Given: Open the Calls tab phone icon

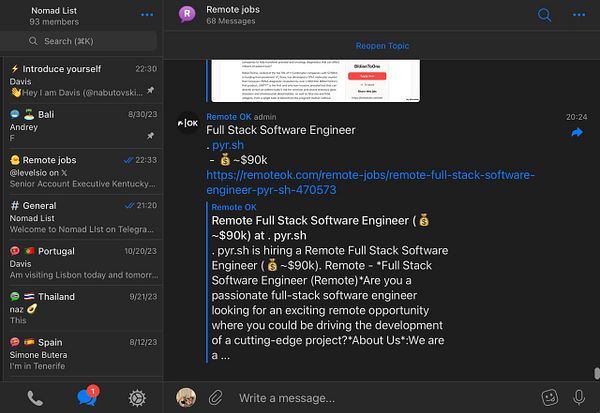Looking at the screenshot, I should coord(35,398).
